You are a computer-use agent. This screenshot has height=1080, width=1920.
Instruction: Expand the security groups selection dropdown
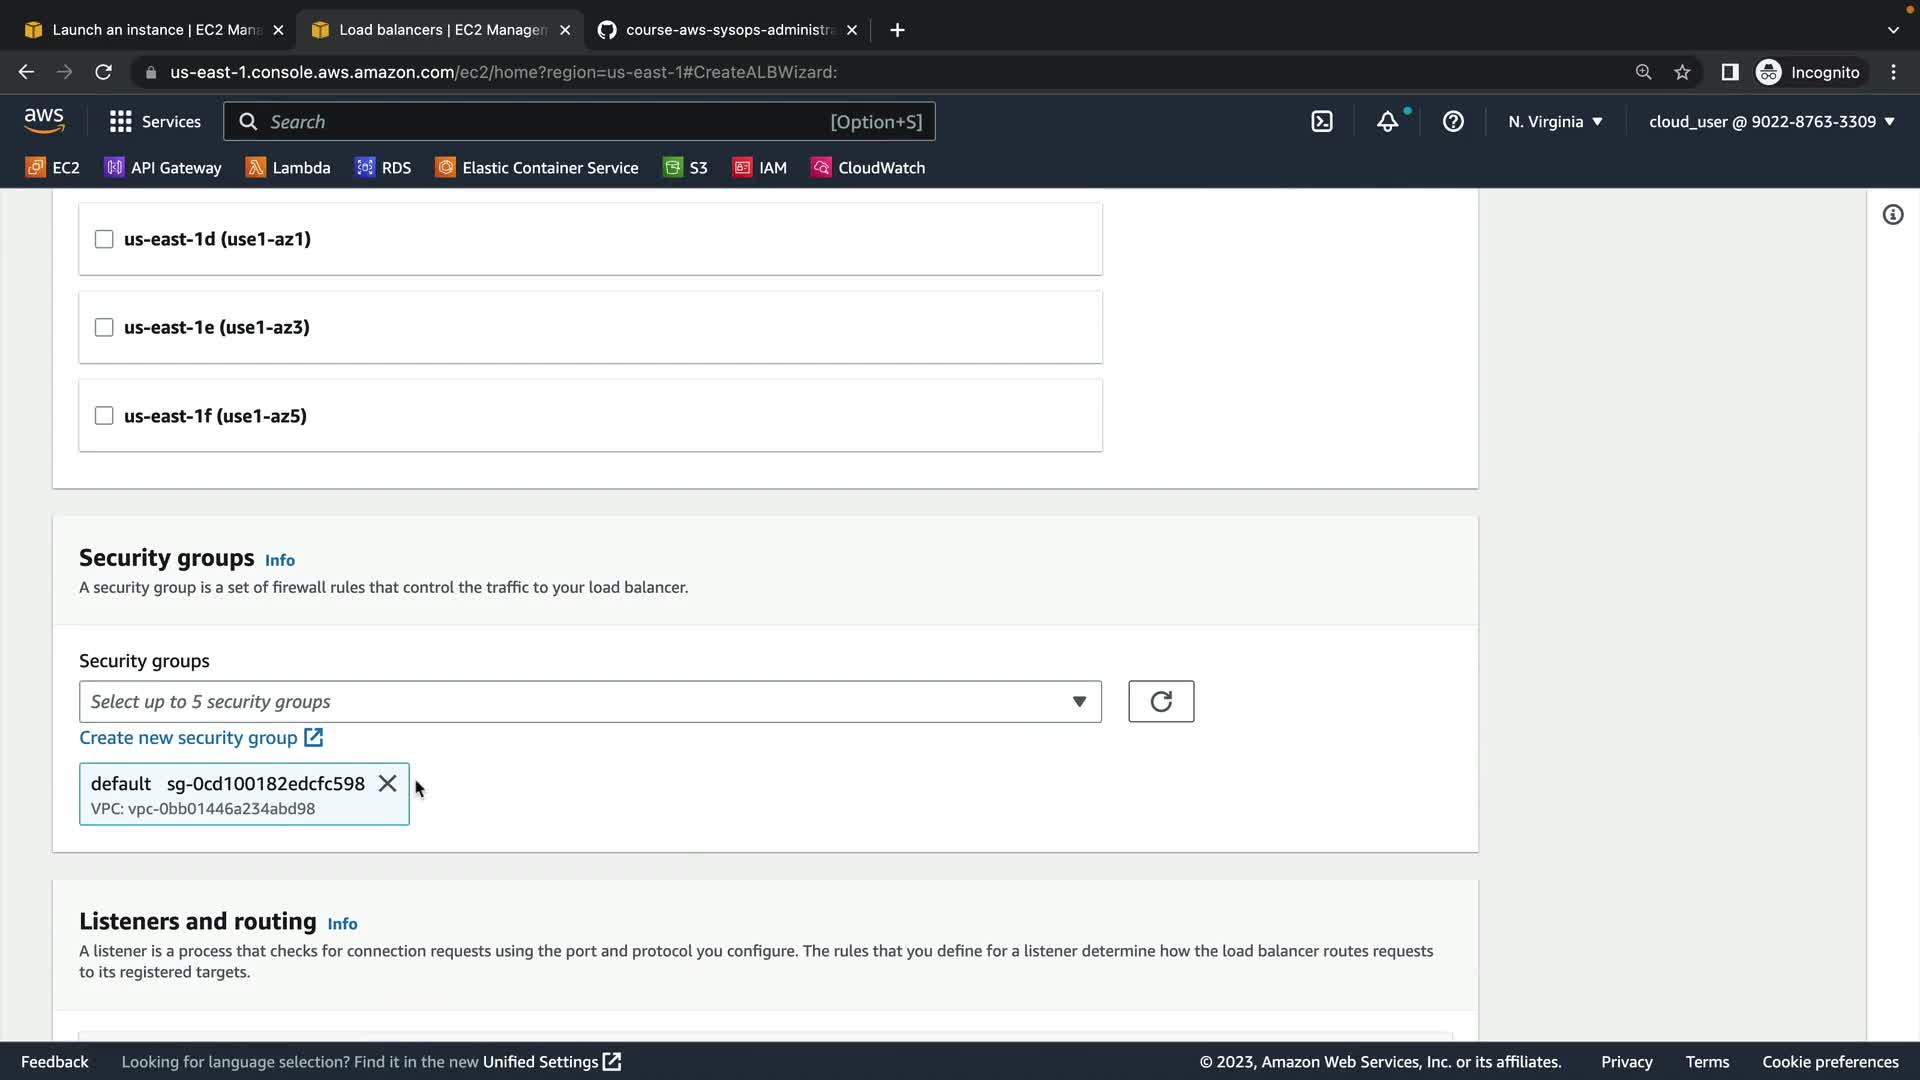[590, 702]
